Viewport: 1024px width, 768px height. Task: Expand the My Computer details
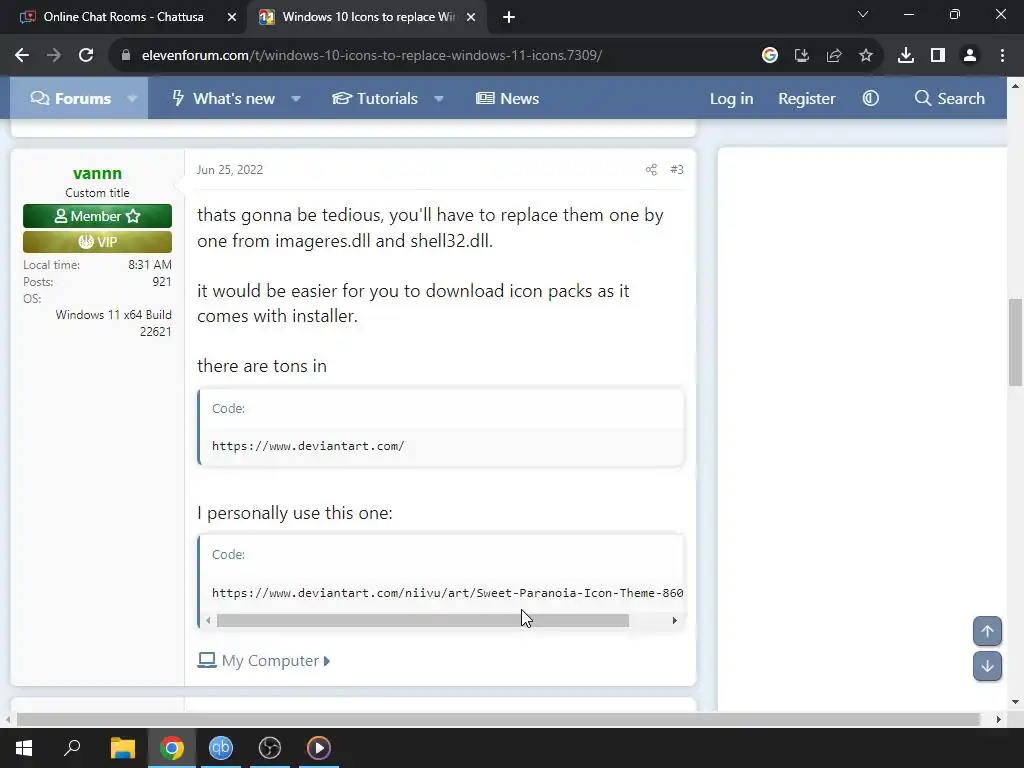tap(264, 661)
